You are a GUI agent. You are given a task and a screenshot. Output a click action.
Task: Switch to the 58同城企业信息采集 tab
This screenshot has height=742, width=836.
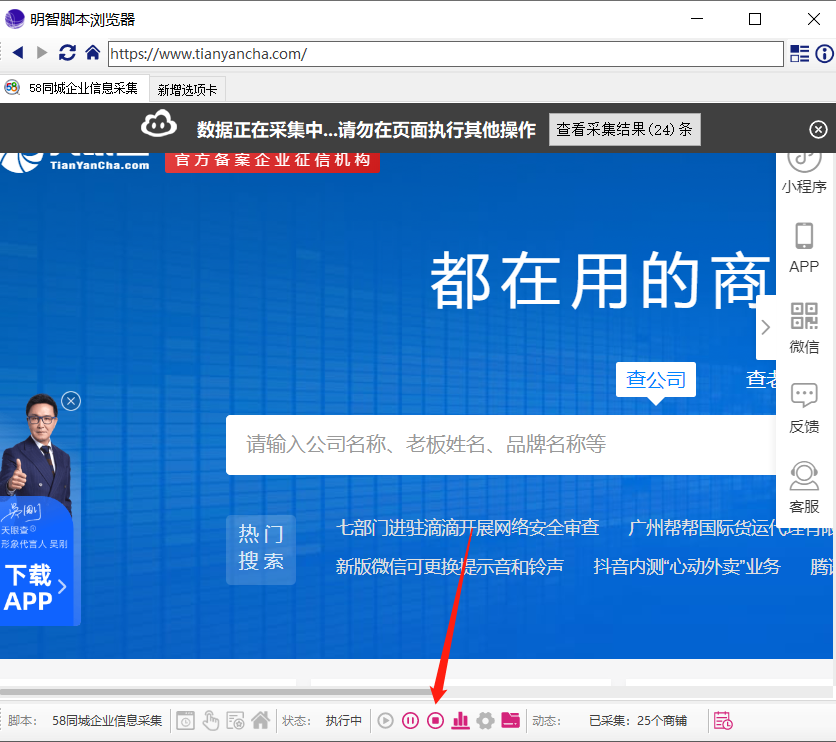[x=74, y=88]
